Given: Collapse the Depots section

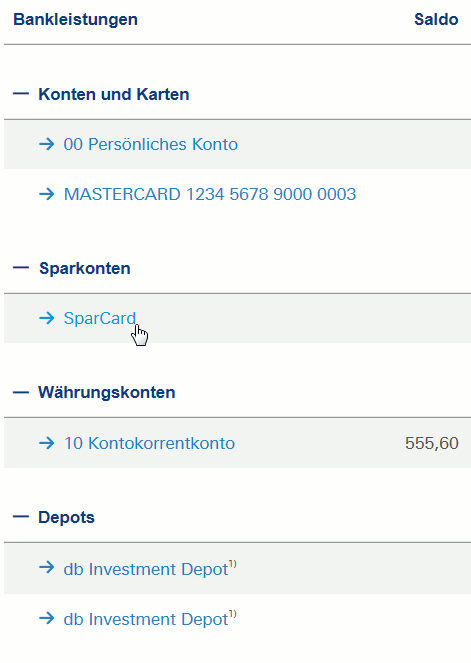Looking at the screenshot, I should (21, 517).
